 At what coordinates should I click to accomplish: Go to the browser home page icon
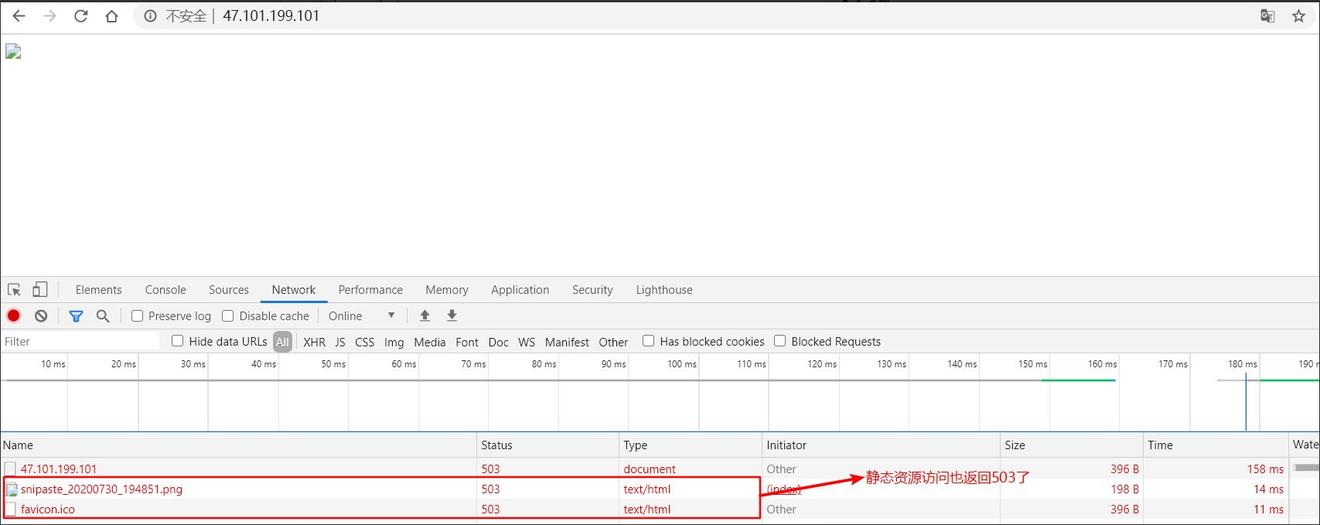[x=112, y=16]
